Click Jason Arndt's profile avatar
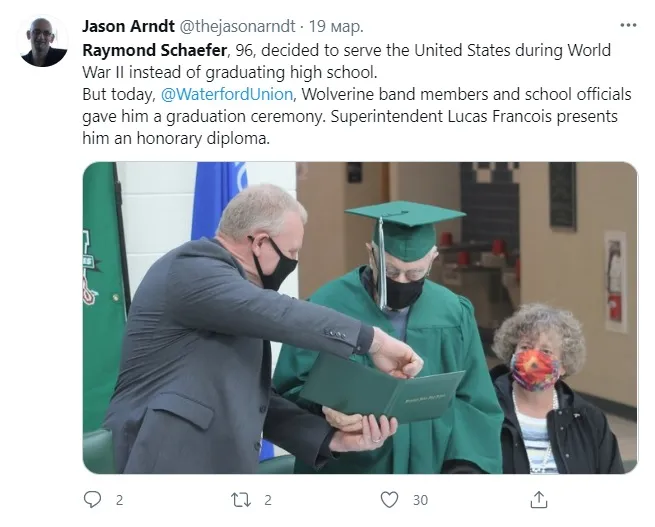Viewport: 655px width, 527px height. [x=43, y=42]
